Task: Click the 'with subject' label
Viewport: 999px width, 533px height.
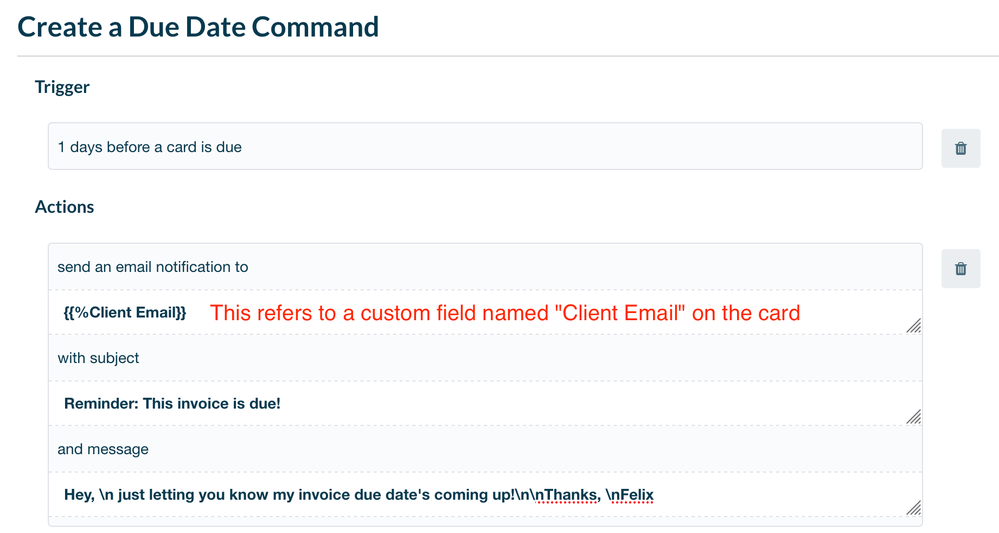Action: tap(98, 358)
